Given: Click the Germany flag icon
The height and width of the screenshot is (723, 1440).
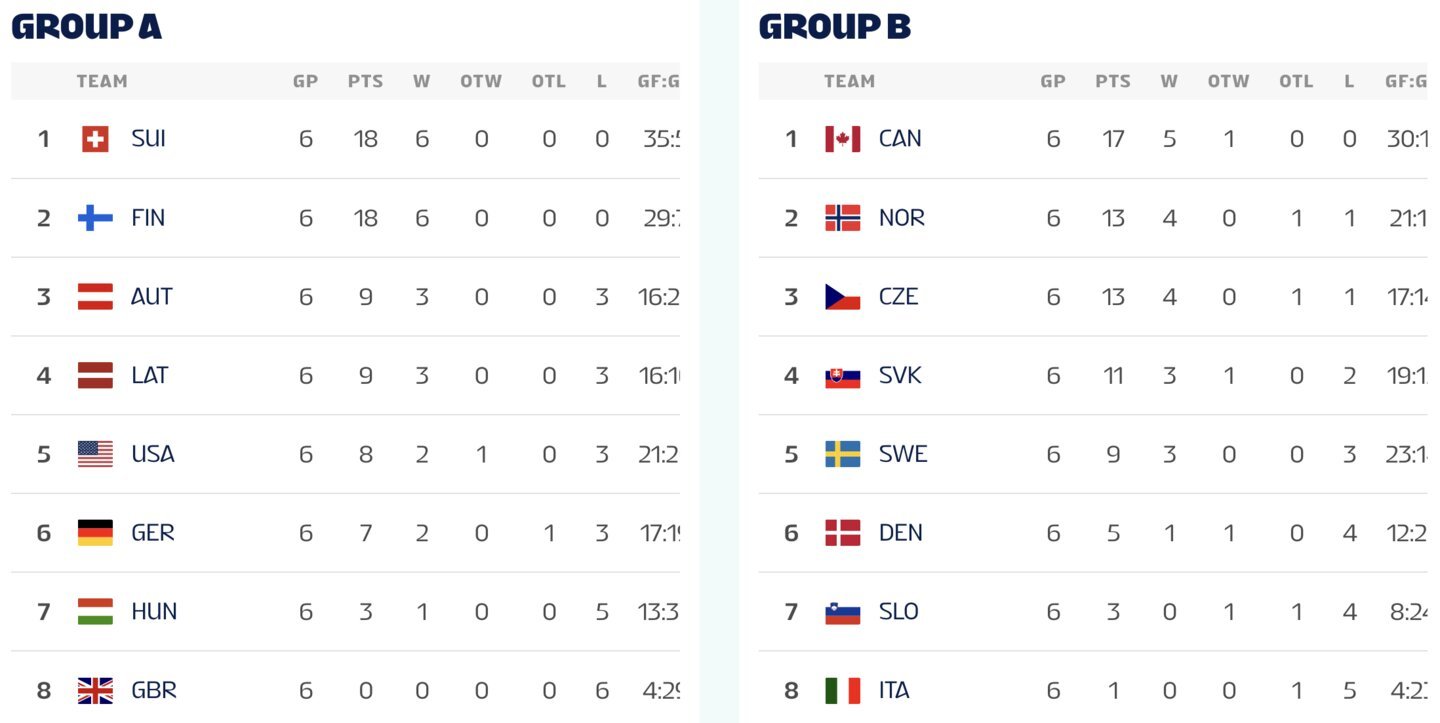Looking at the screenshot, I should (95, 533).
